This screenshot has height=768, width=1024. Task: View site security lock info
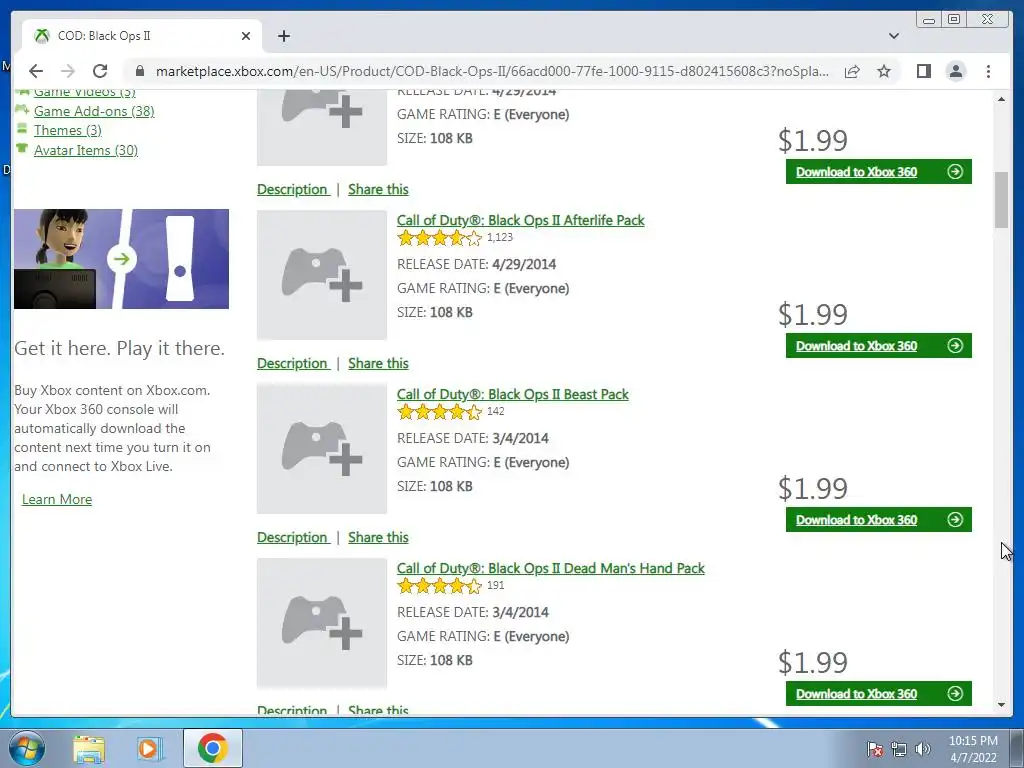coord(140,71)
